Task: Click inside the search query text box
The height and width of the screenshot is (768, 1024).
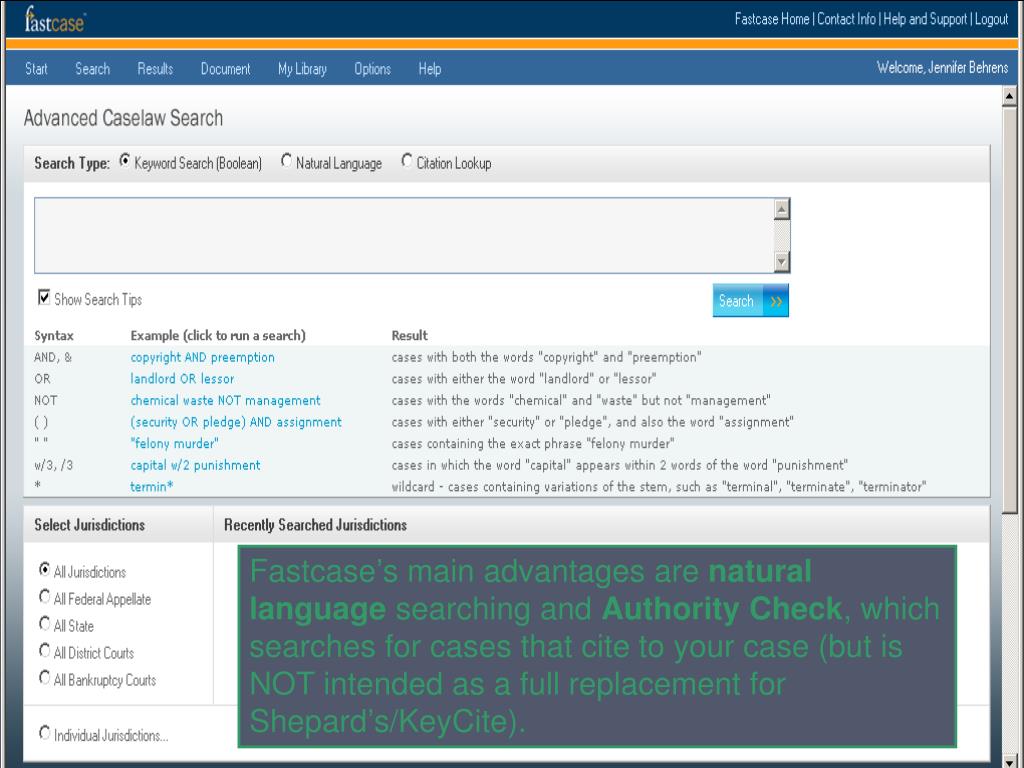Action: click(x=404, y=235)
